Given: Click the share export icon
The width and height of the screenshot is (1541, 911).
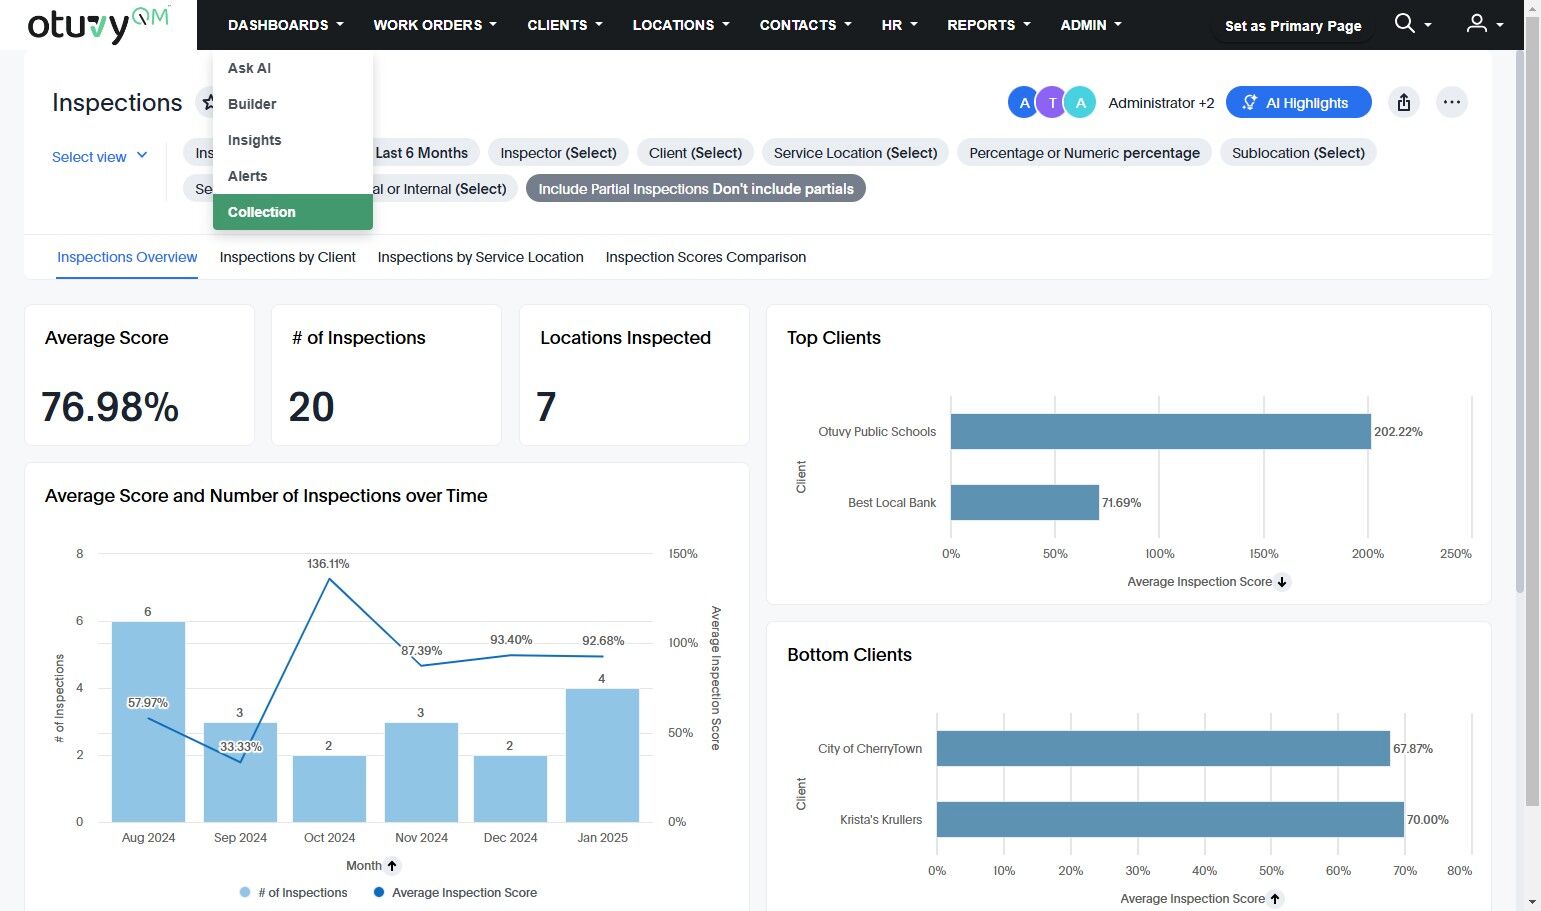Looking at the screenshot, I should (1404, 102).
